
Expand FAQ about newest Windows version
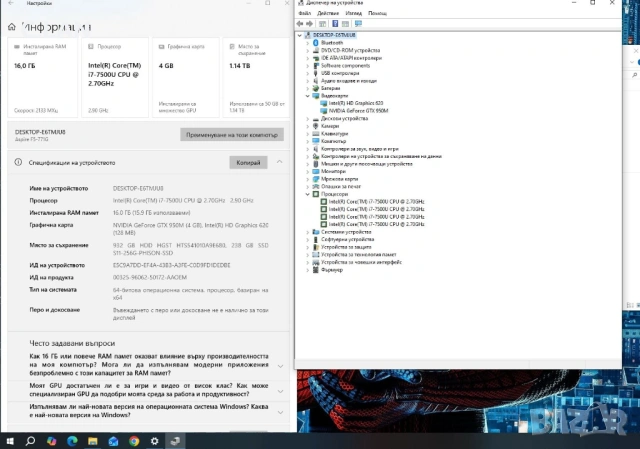coord(280,412)
